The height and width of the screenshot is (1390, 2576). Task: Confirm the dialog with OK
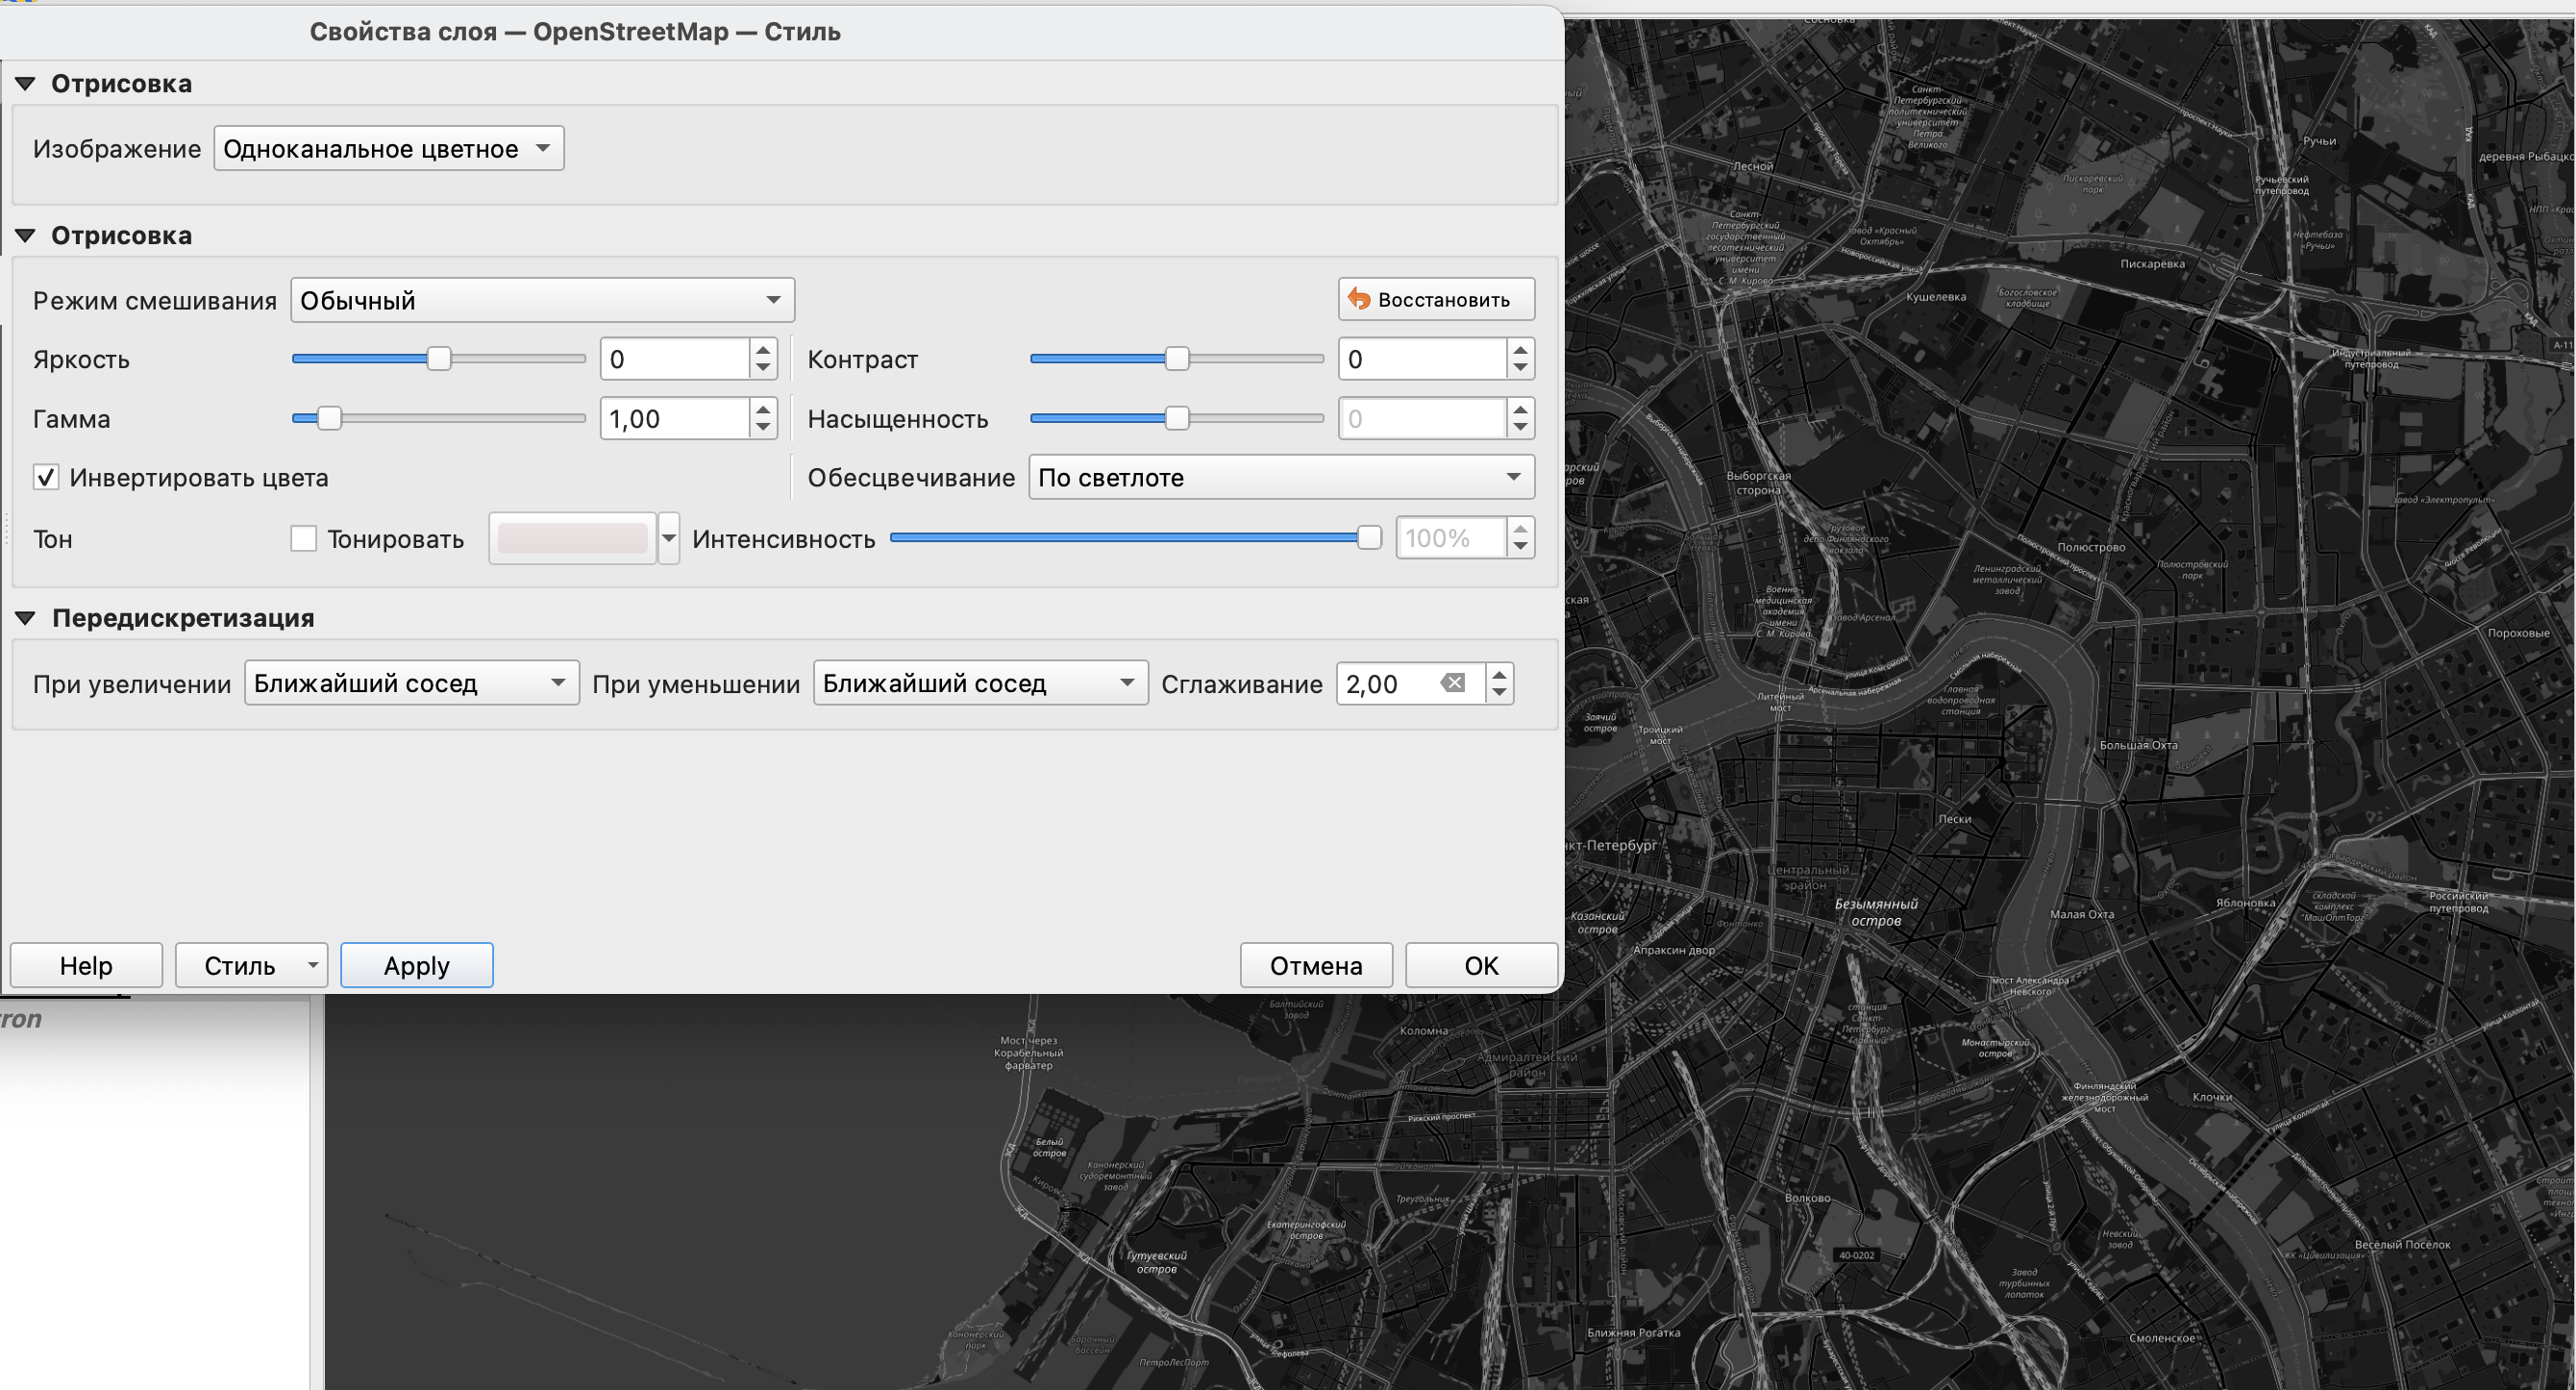(1480, 965)
